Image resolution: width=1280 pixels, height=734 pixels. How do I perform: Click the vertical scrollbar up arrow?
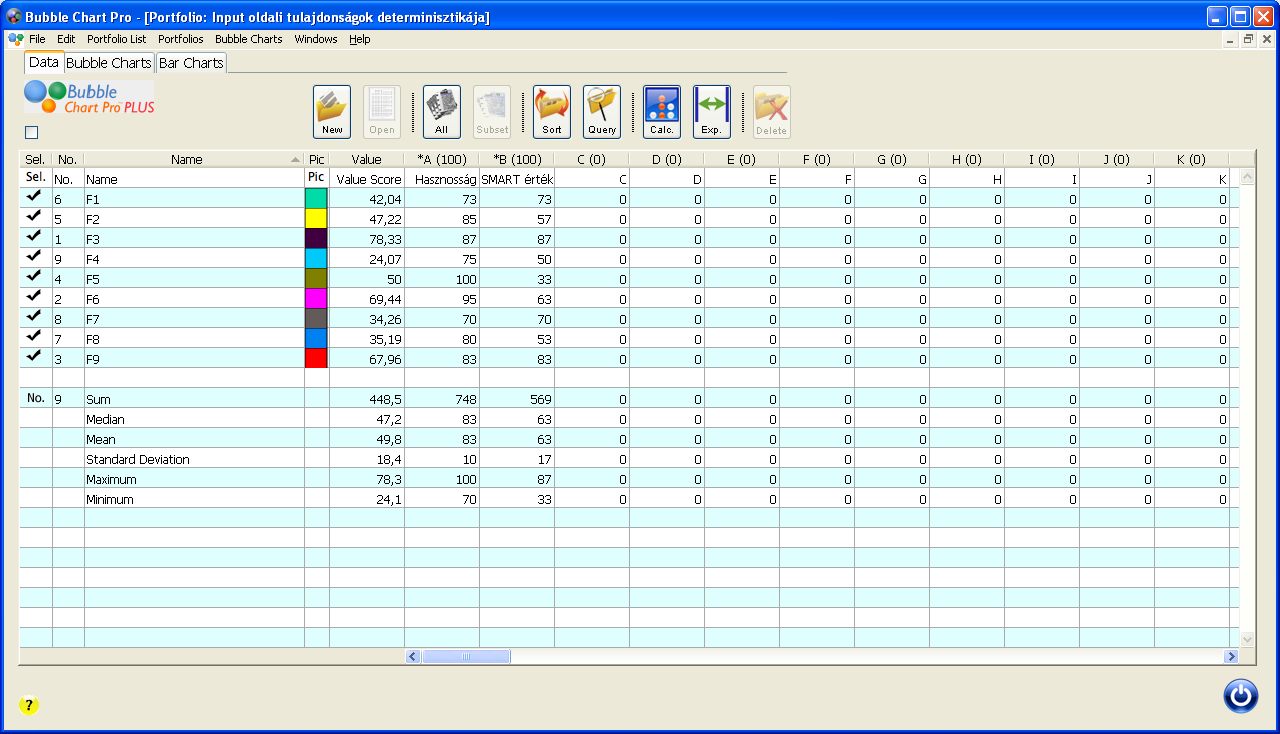click(1247, 176)
